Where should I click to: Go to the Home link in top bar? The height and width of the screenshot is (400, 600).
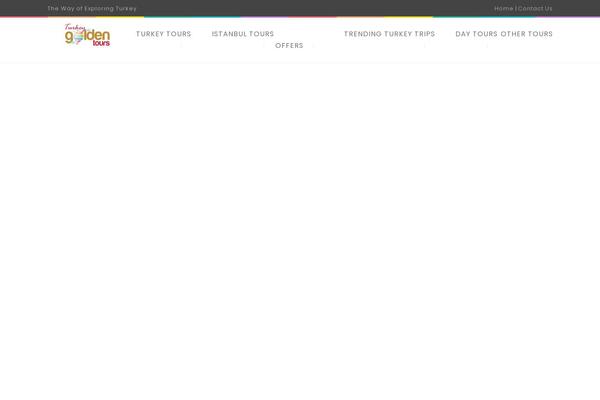coord(504,8)
